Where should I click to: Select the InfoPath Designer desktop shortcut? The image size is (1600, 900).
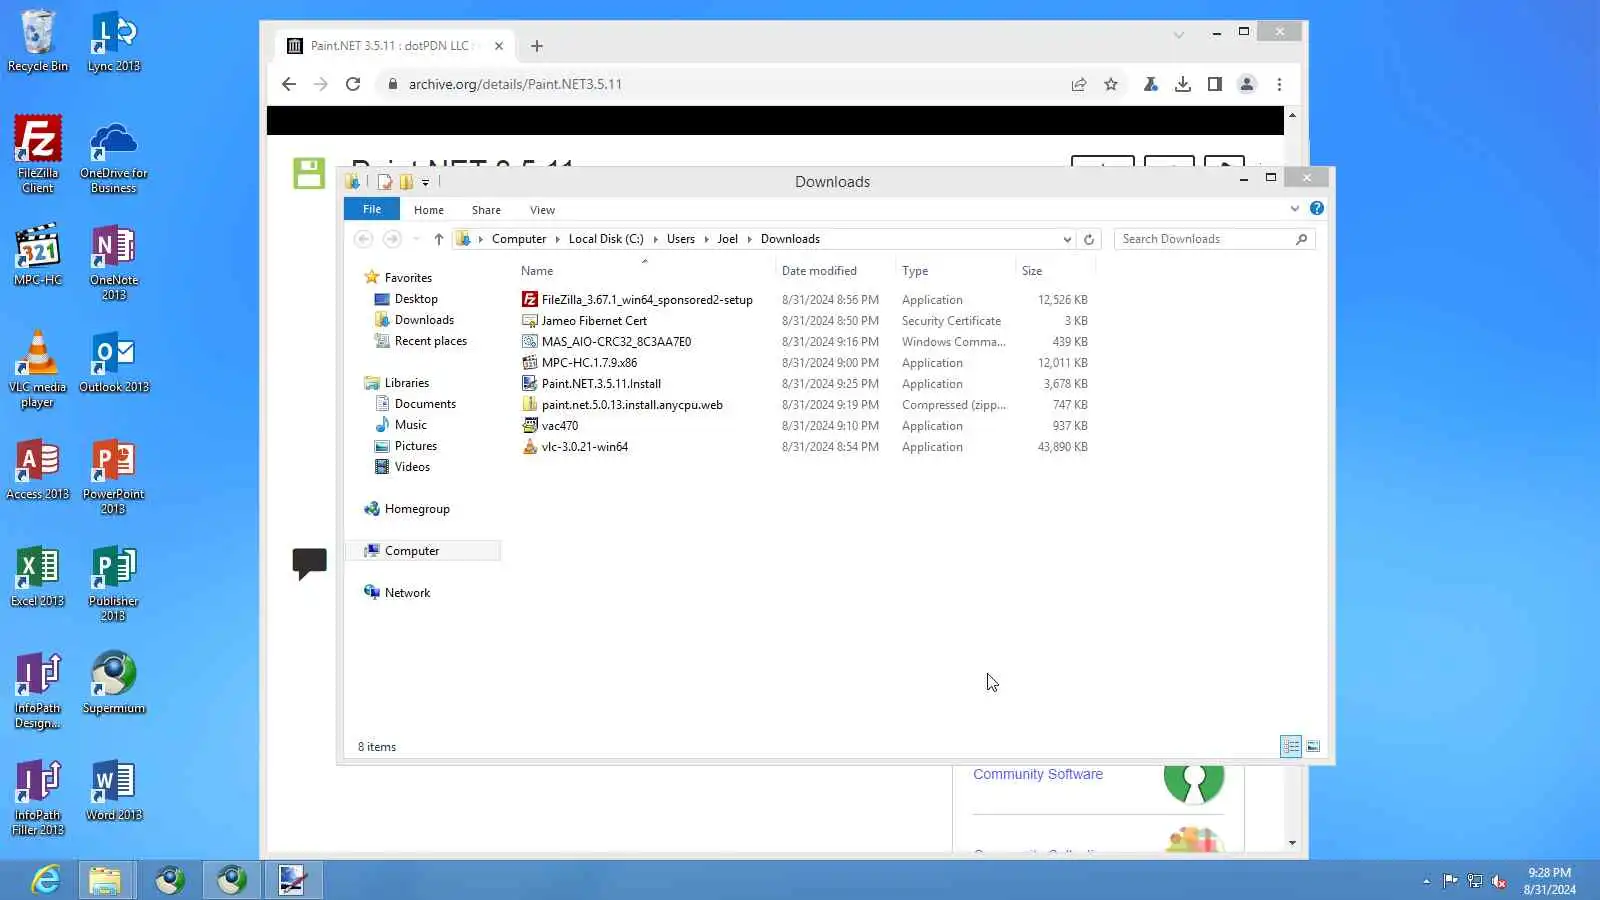point(38,690)
